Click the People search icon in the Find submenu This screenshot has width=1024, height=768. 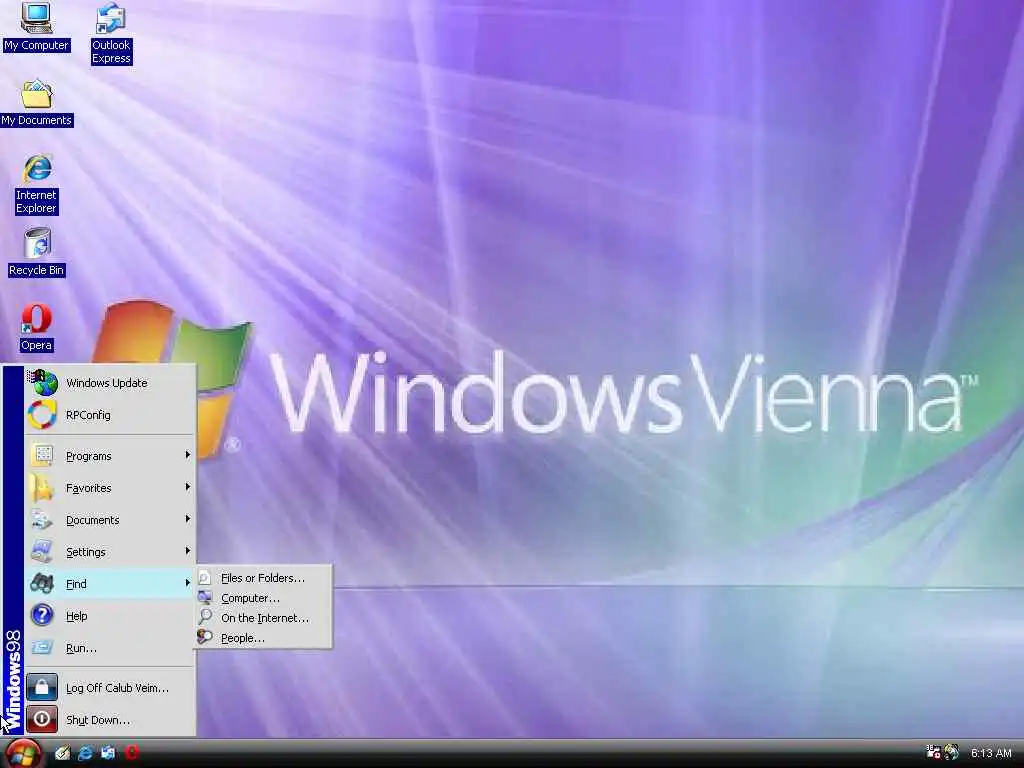(x=205, y=637)
